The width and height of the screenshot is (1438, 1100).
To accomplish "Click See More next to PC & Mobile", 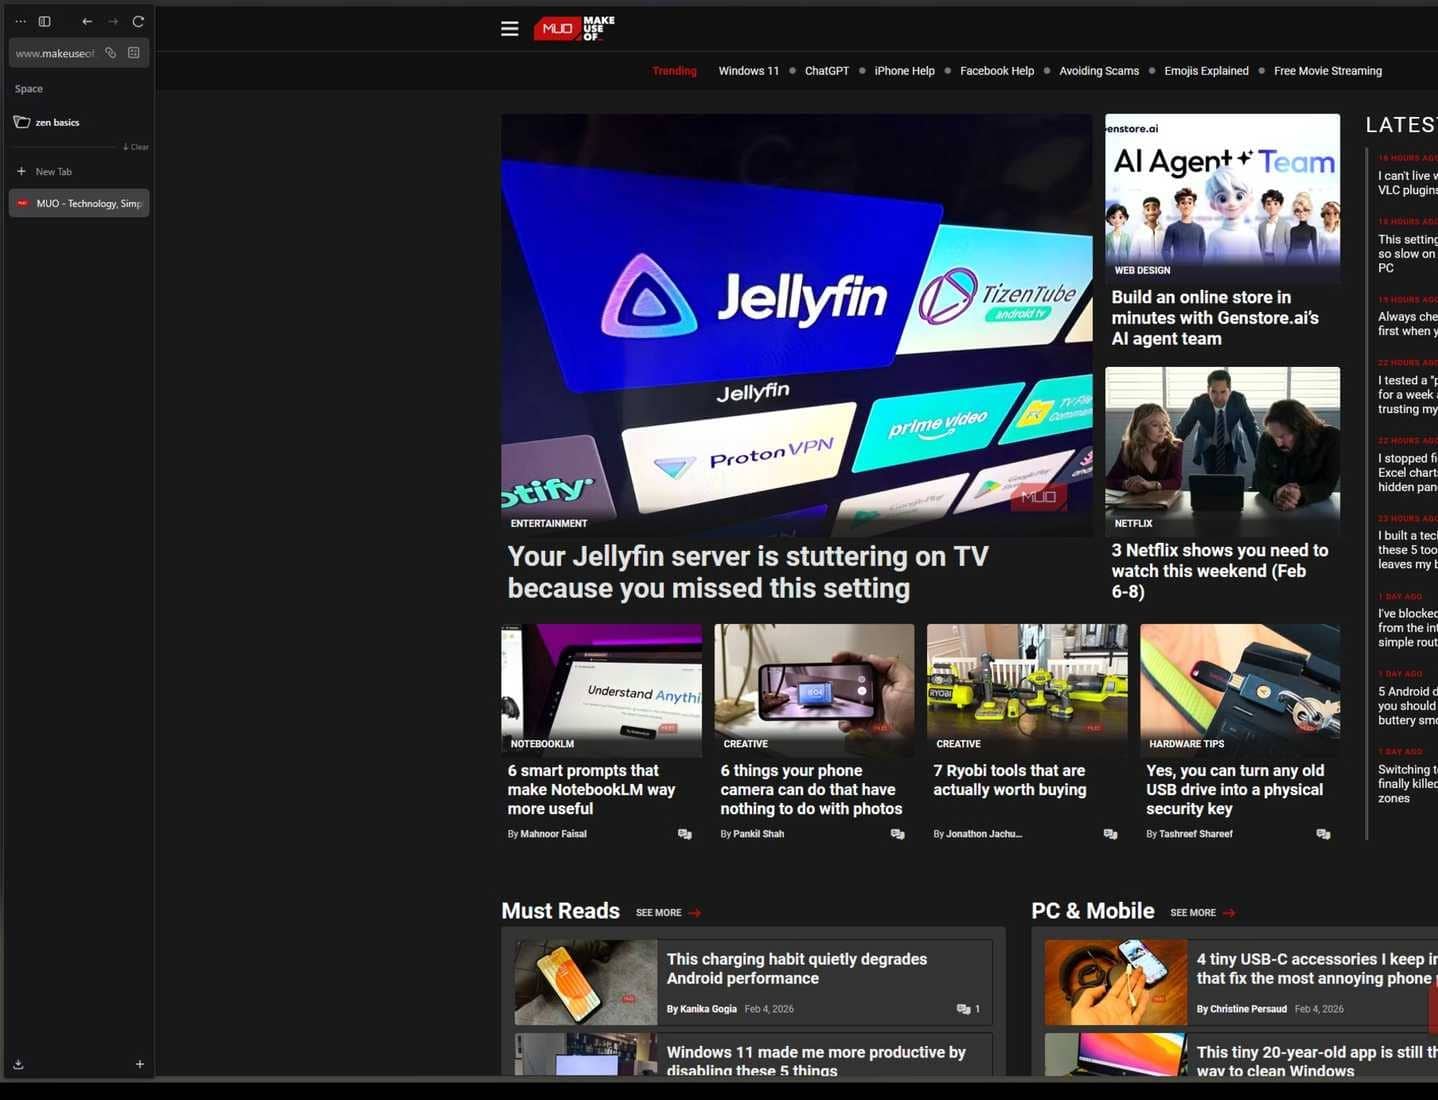I will [x=1202, y=913].
